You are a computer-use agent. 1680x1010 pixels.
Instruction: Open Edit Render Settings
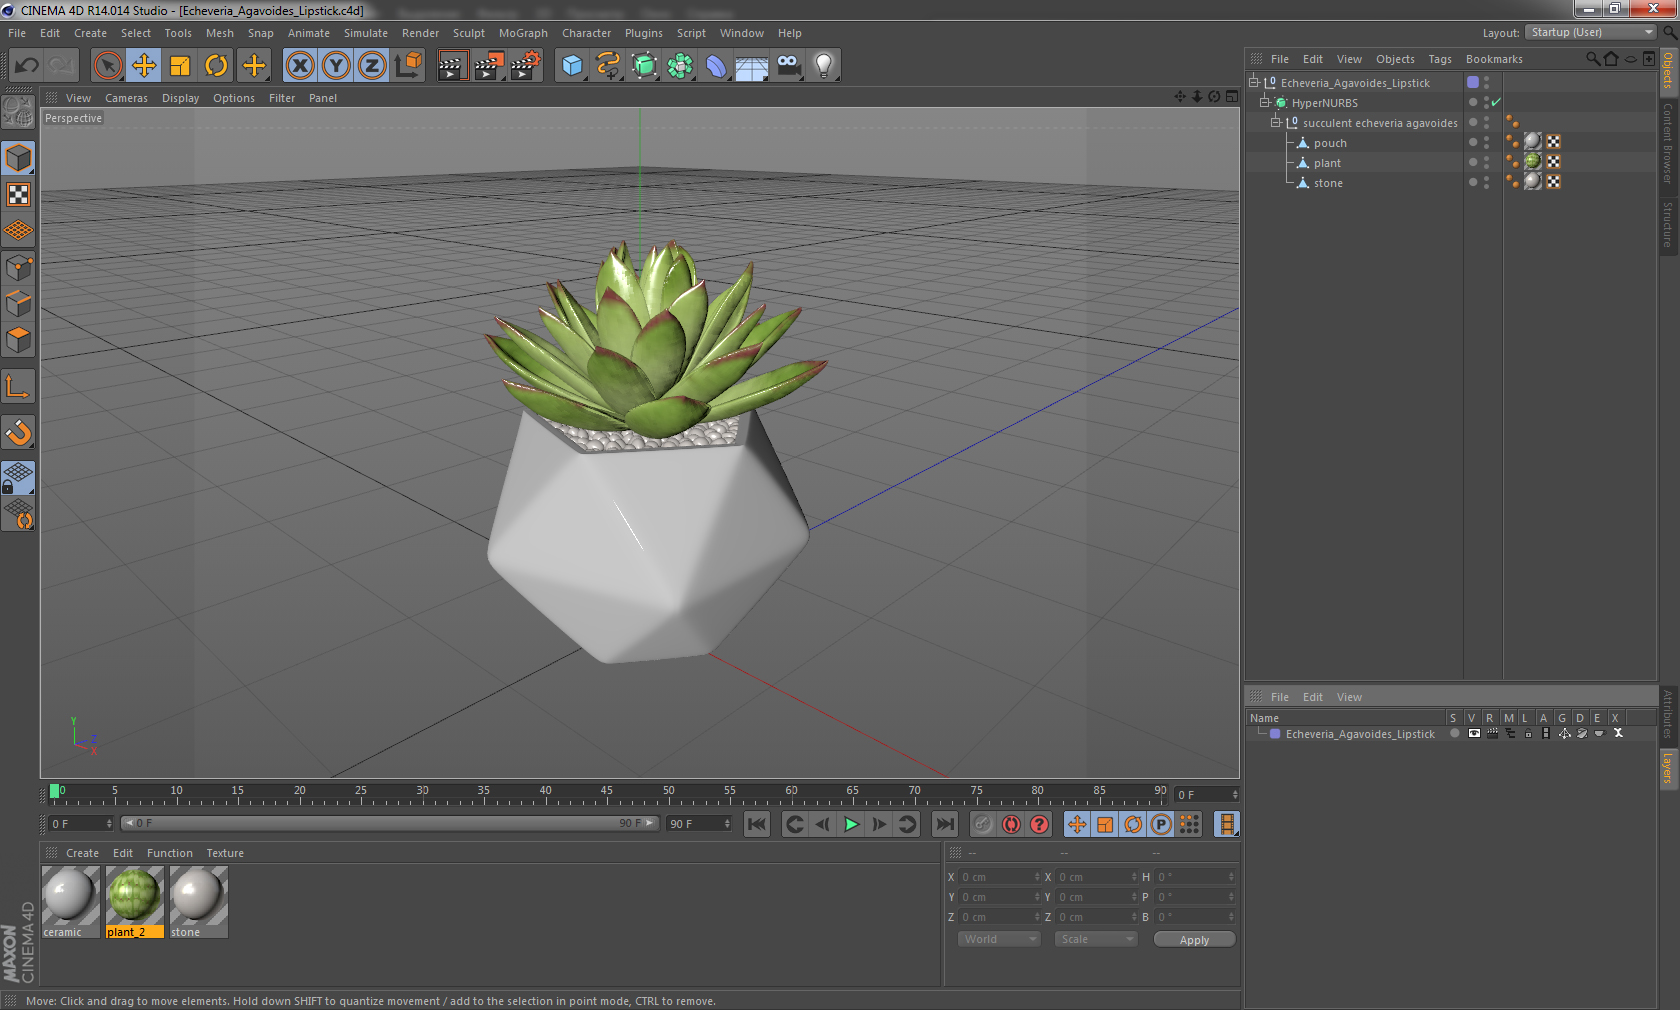(526, 66)
